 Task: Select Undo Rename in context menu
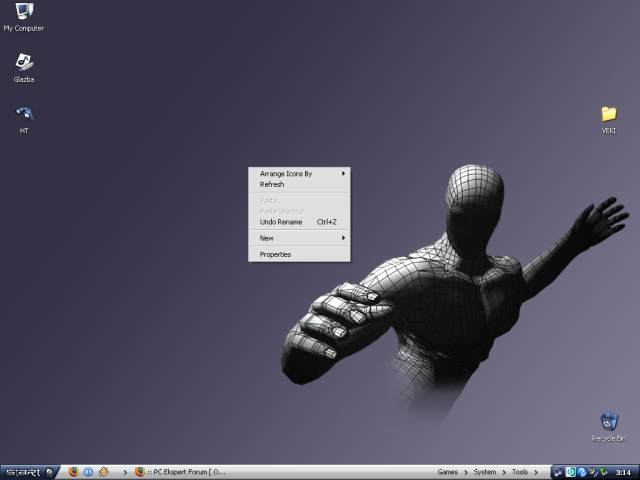coord(281,222)
